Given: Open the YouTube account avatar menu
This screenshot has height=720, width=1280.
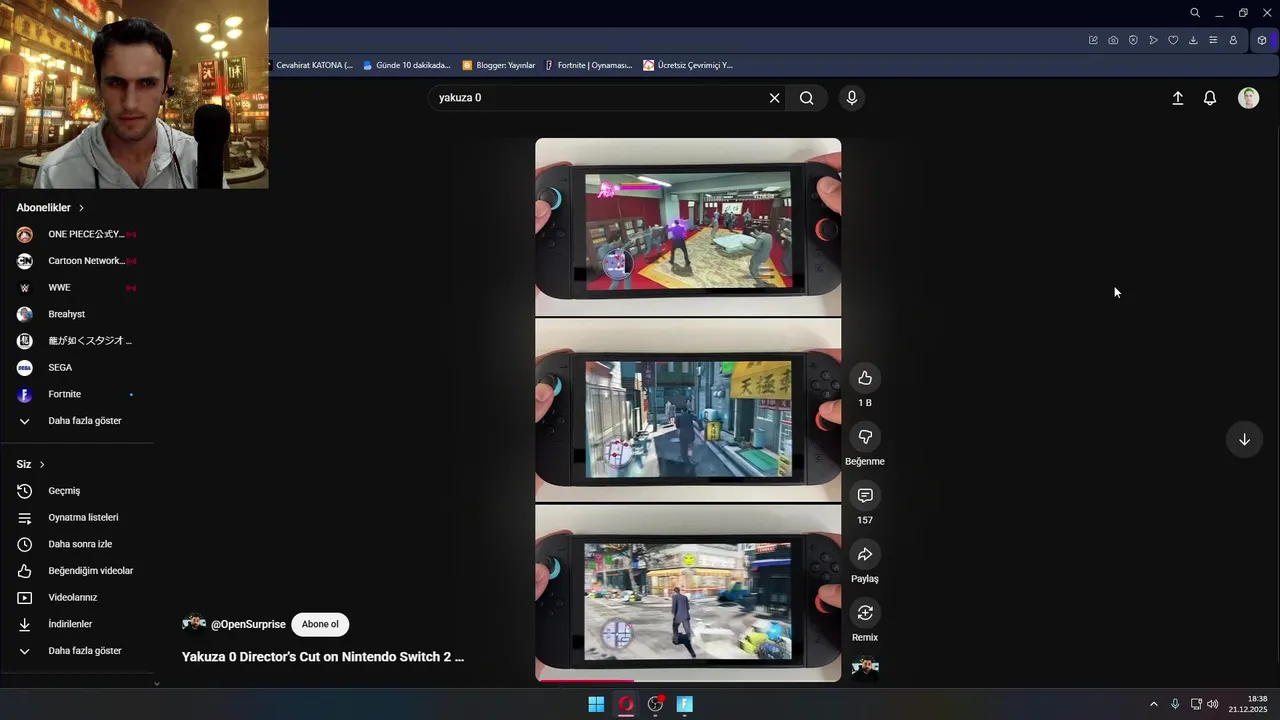Looking at the screenshot, I should coord(1248,98).
